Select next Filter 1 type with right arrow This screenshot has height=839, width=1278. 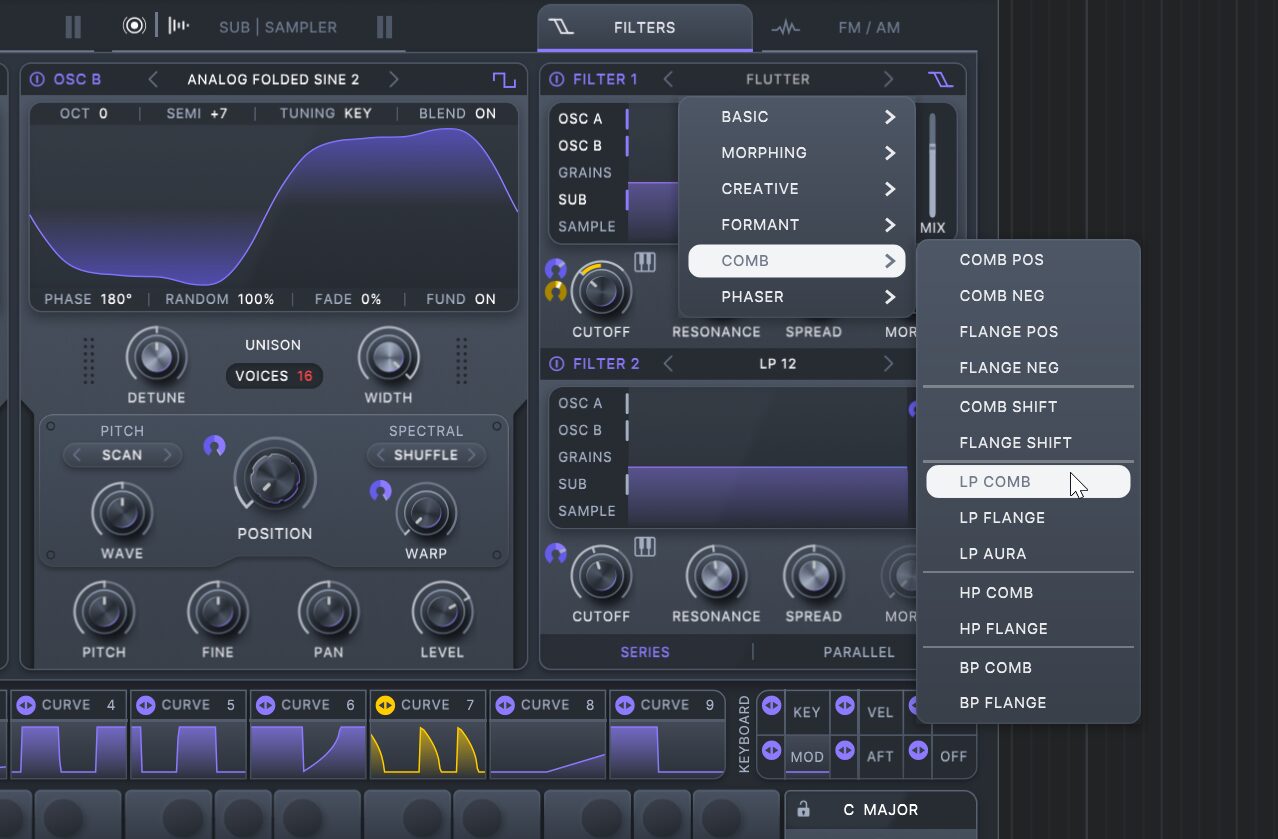[888, 80]
